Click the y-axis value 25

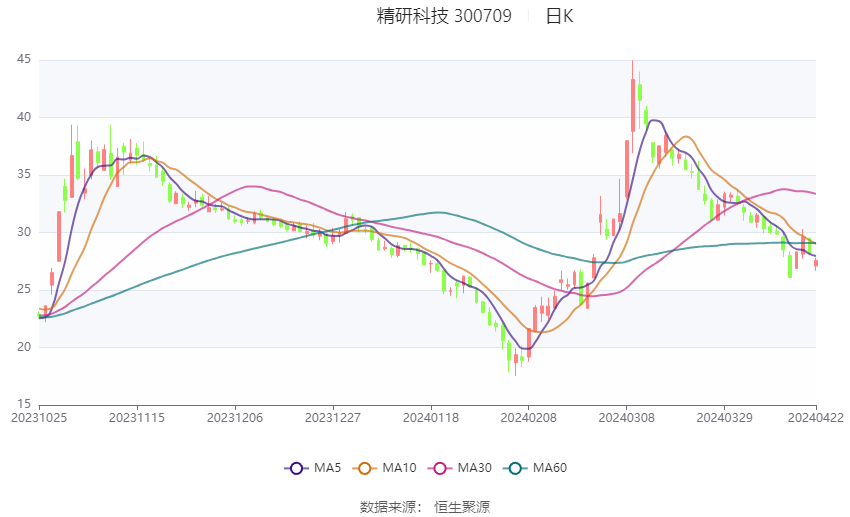[24, 289]
